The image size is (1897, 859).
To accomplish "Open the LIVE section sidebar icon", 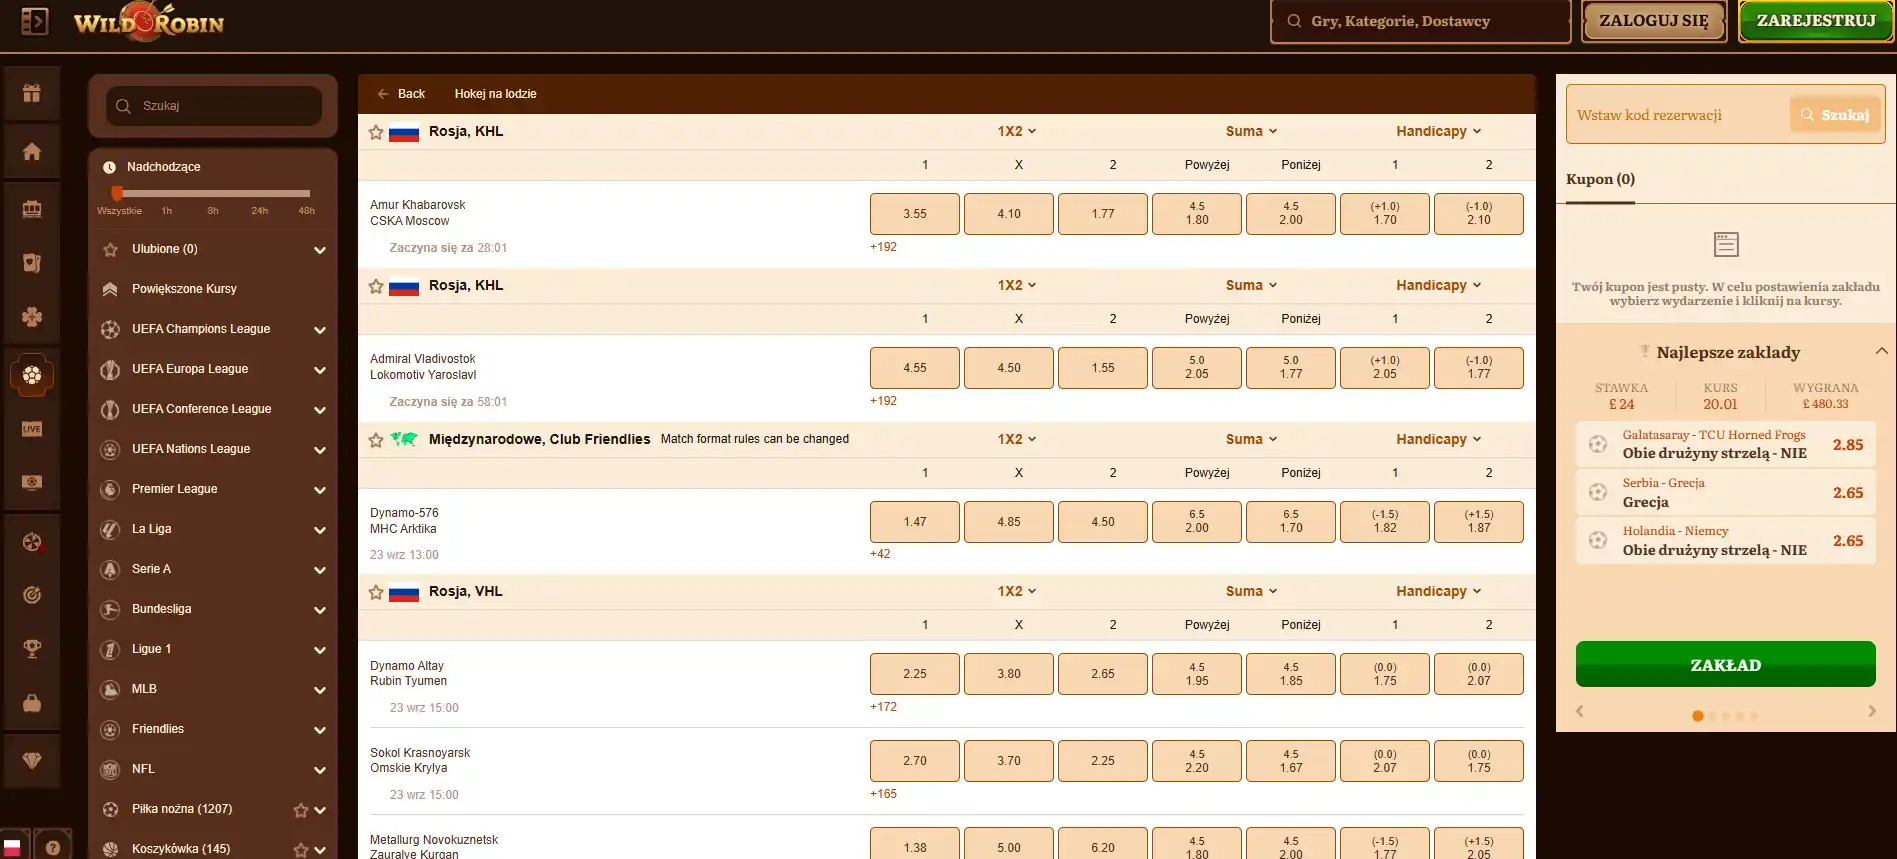I will click(x=32, y=429).
